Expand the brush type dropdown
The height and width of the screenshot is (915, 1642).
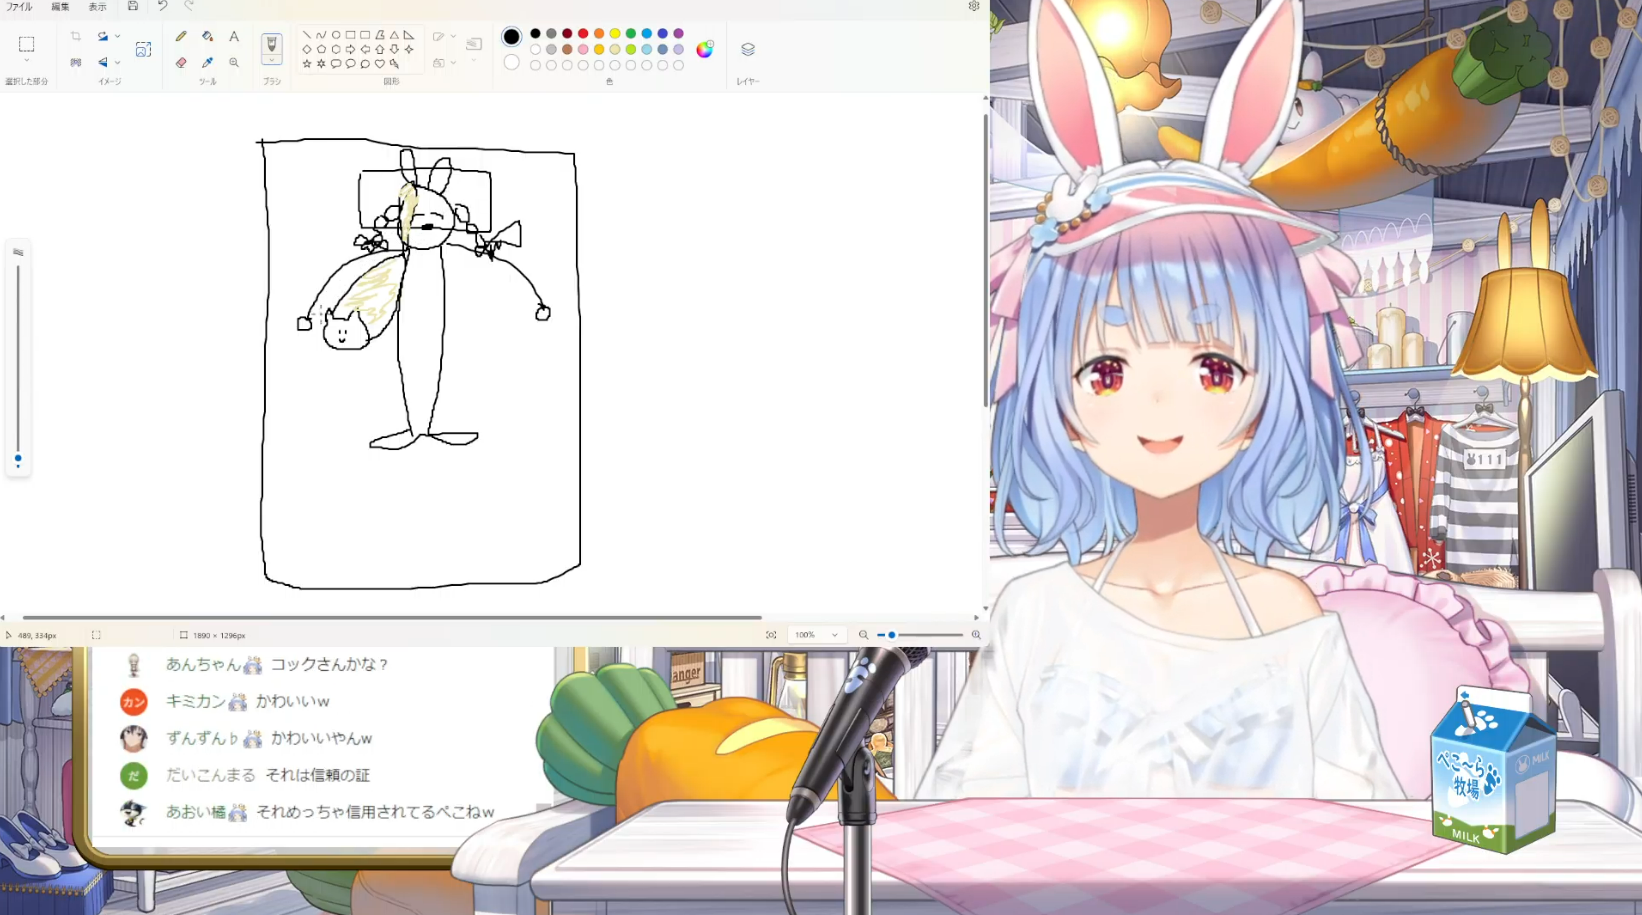[x=271, y=61]
